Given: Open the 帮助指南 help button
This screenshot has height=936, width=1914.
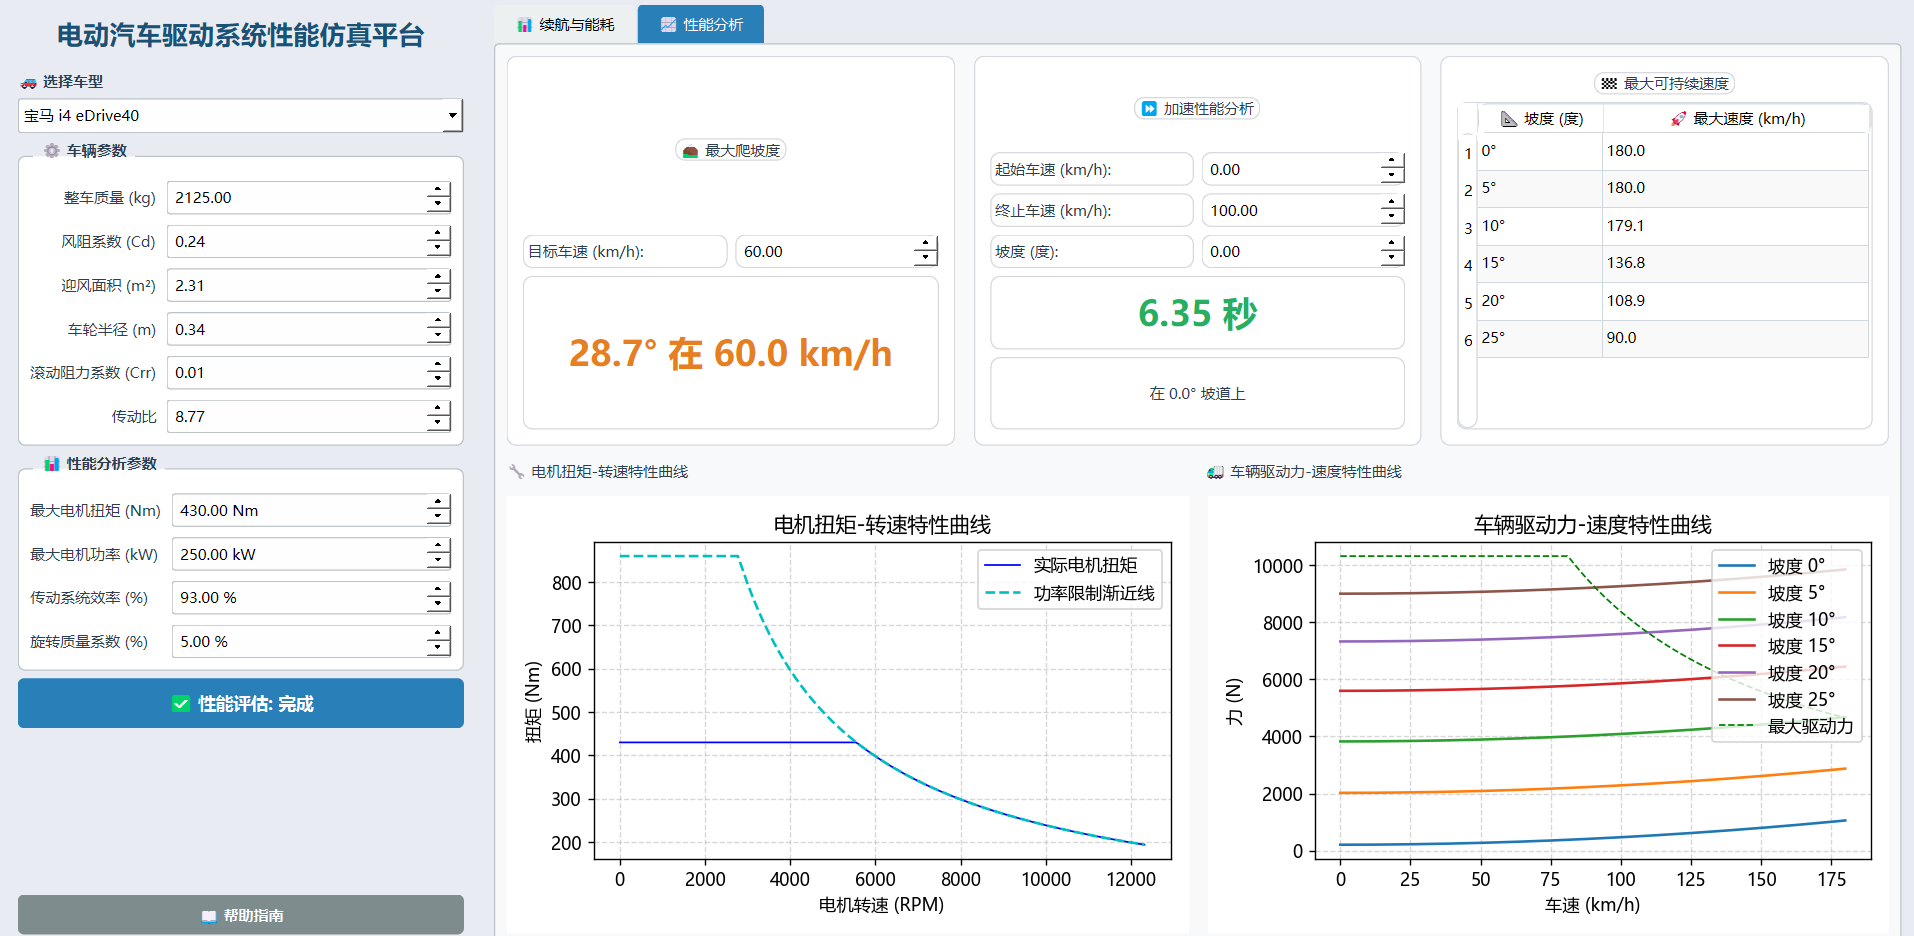Looking at the screenshot, I should click(x=241, y=916).
